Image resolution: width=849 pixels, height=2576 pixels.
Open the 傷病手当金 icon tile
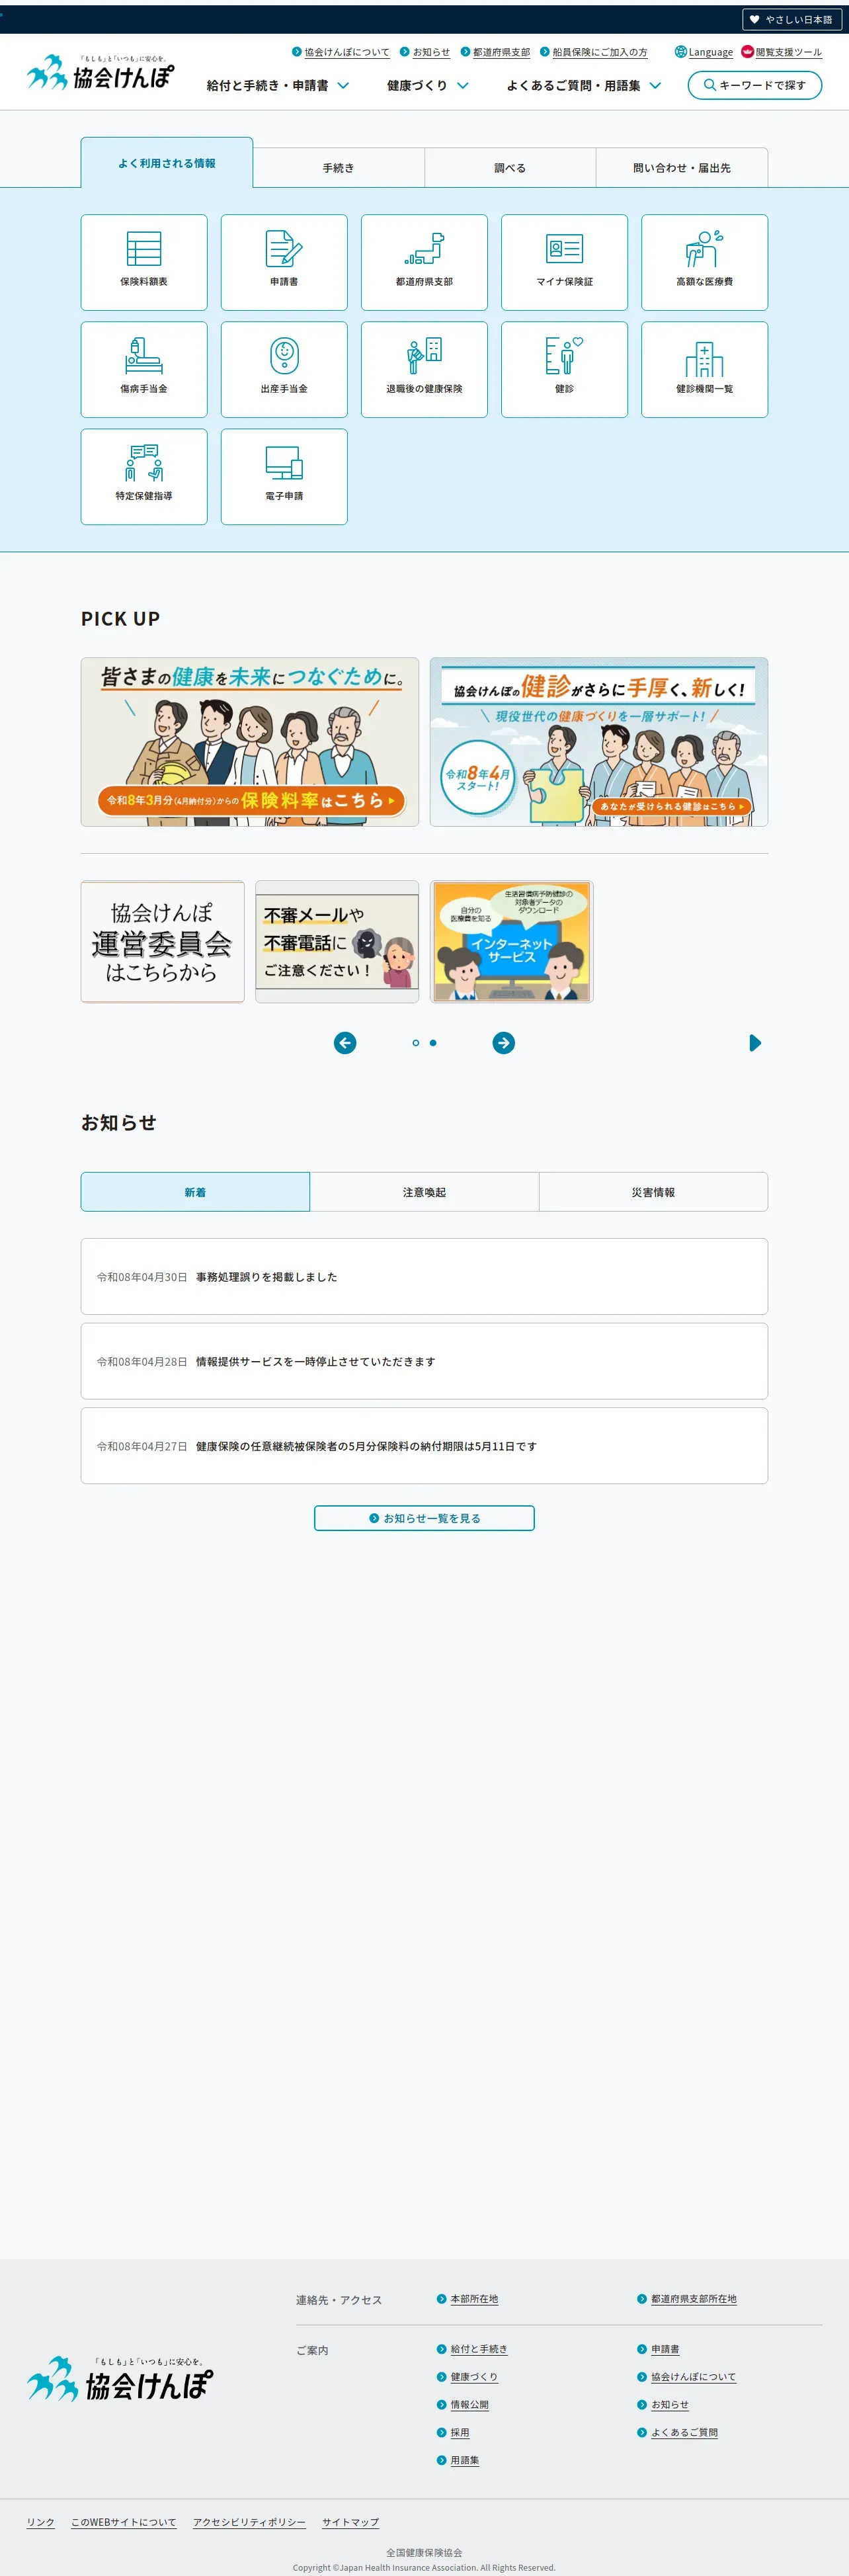coord(144,369)
